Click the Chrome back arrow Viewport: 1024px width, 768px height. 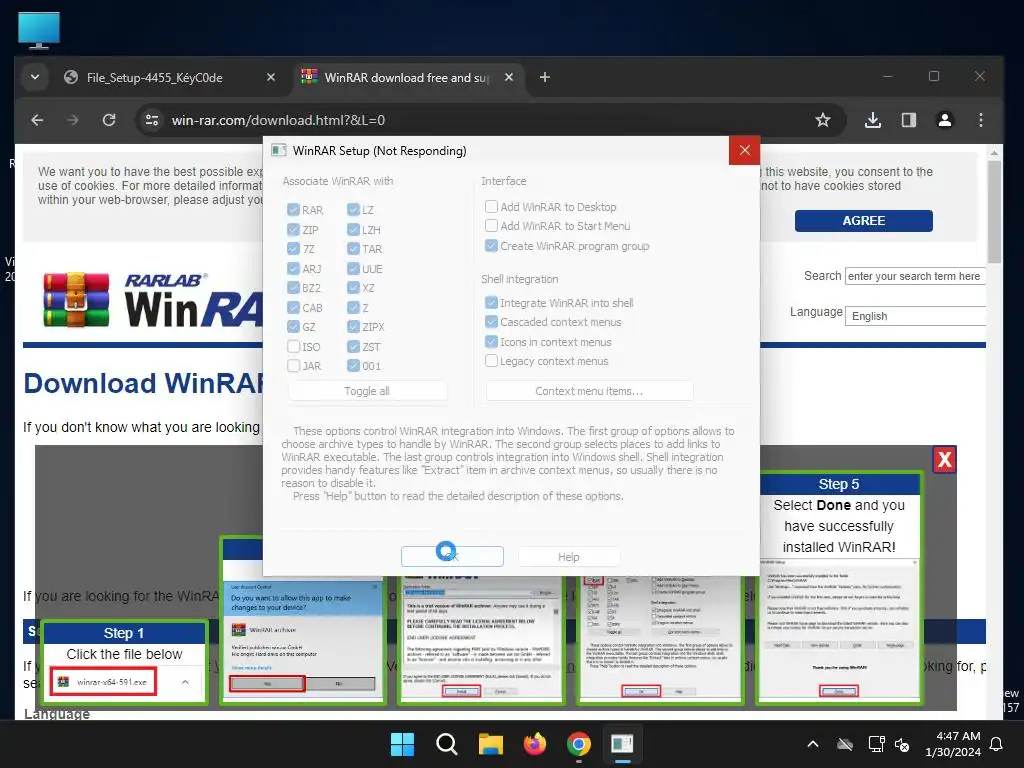point(37,120)
